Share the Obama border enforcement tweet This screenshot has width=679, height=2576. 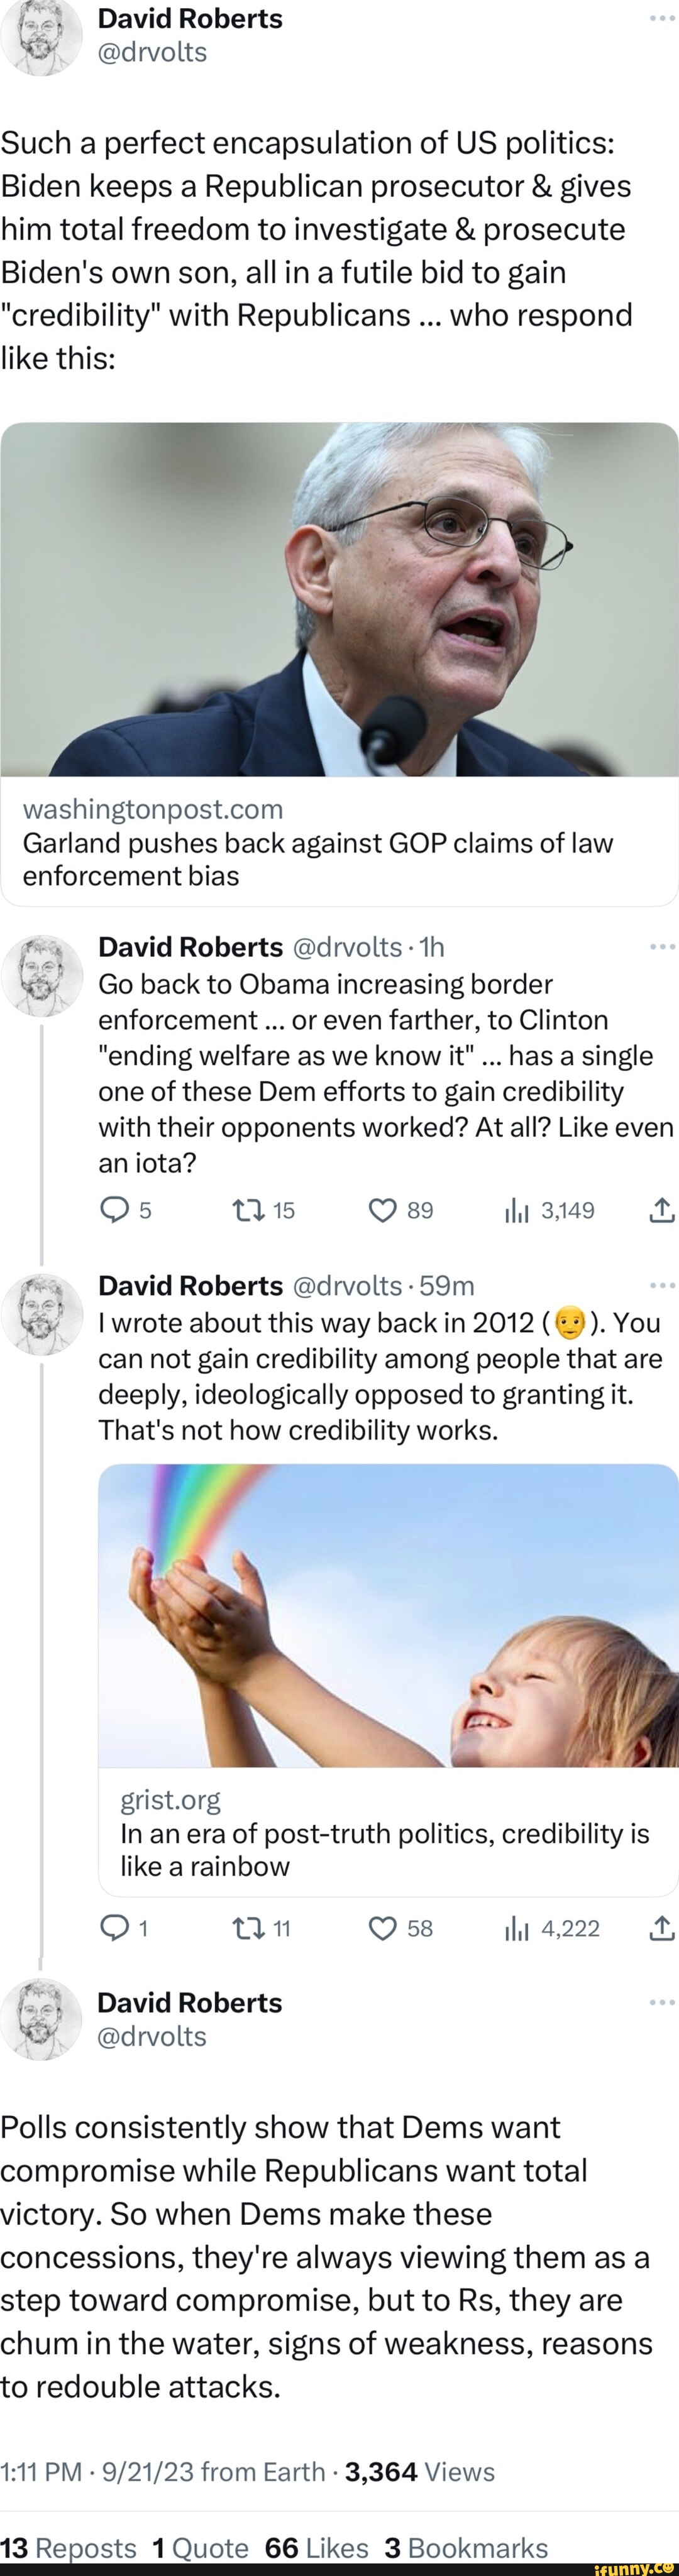click(662, 1211)
